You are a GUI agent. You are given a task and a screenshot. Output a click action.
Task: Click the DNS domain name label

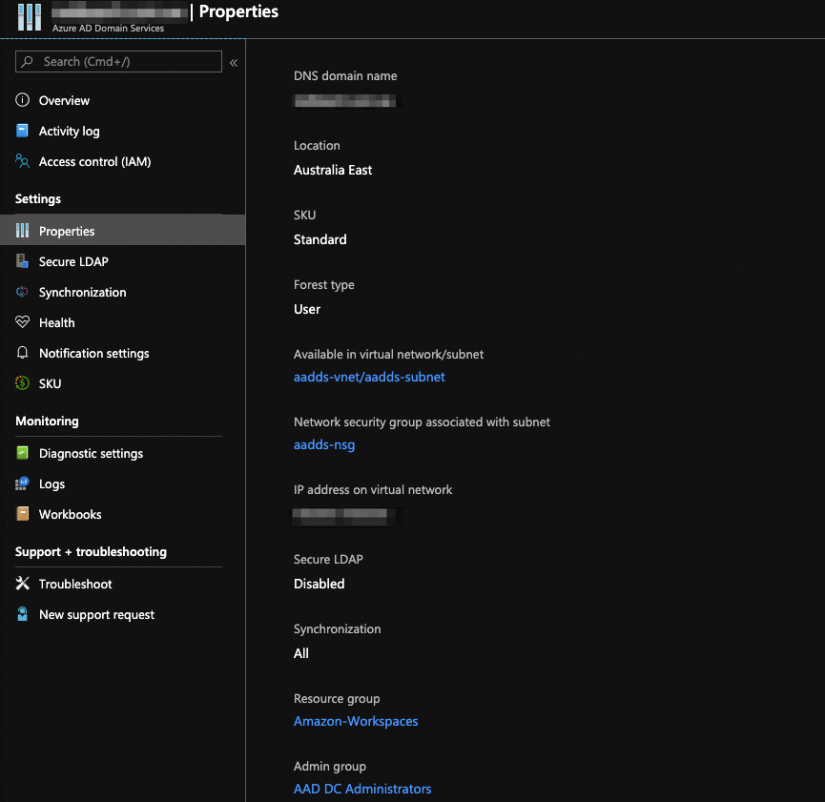point(345,76)
